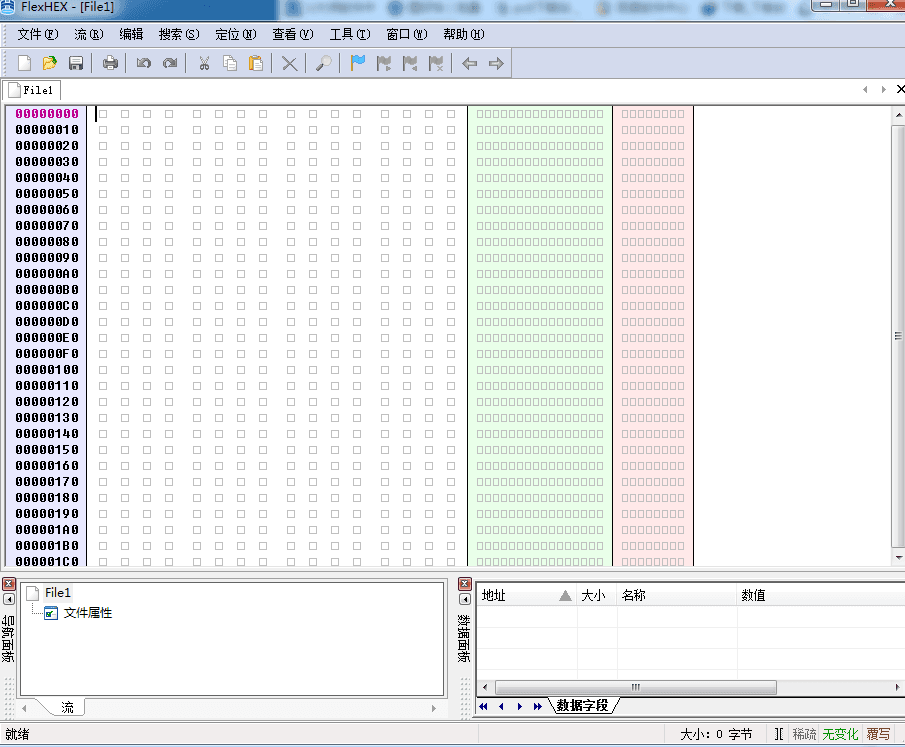The image size is (905, 747).
Task: Copy selection with the copy icon
Action: [x=230, y=63]
